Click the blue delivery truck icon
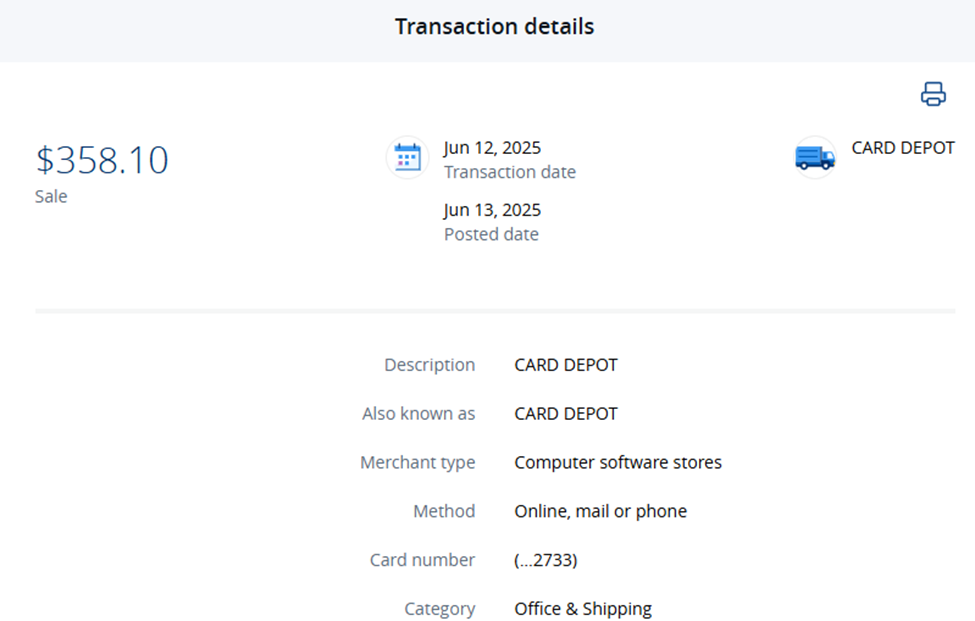Screen dimensions: 975x621 (x=815, y=158)
